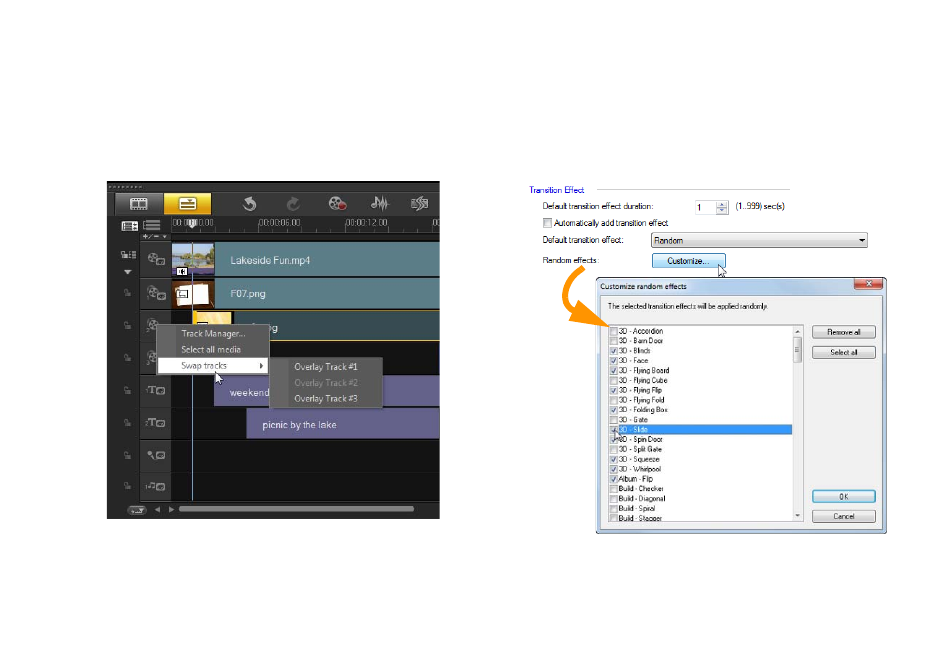Image resolution: width=948 pixels, height=664 pixels.
Task: Select the 'picnic by the lake' title clip
Action: click(343, 425)
